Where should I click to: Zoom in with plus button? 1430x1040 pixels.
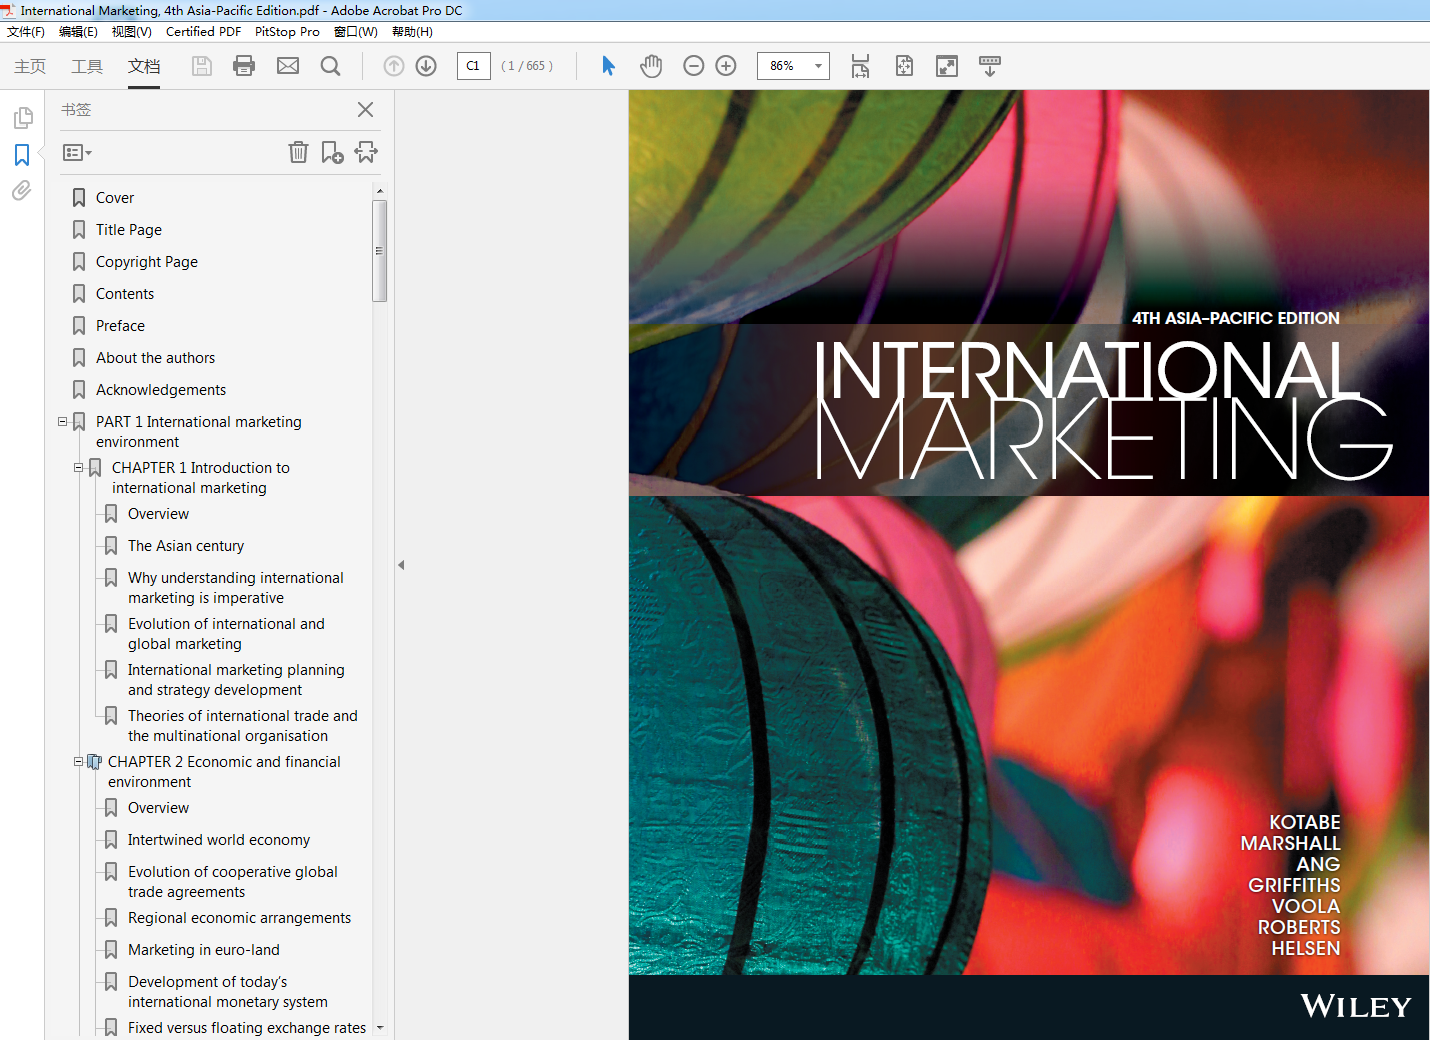tap(726, 66)
